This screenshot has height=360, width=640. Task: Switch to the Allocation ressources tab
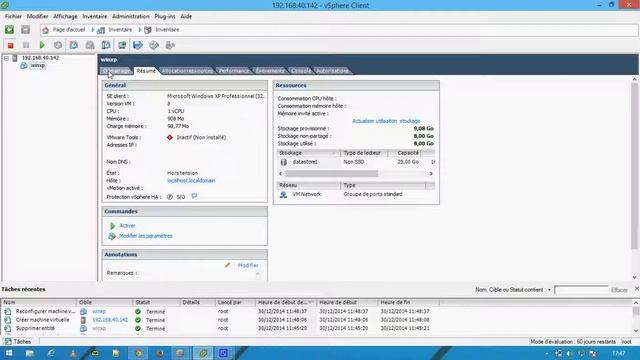point(187,71)
